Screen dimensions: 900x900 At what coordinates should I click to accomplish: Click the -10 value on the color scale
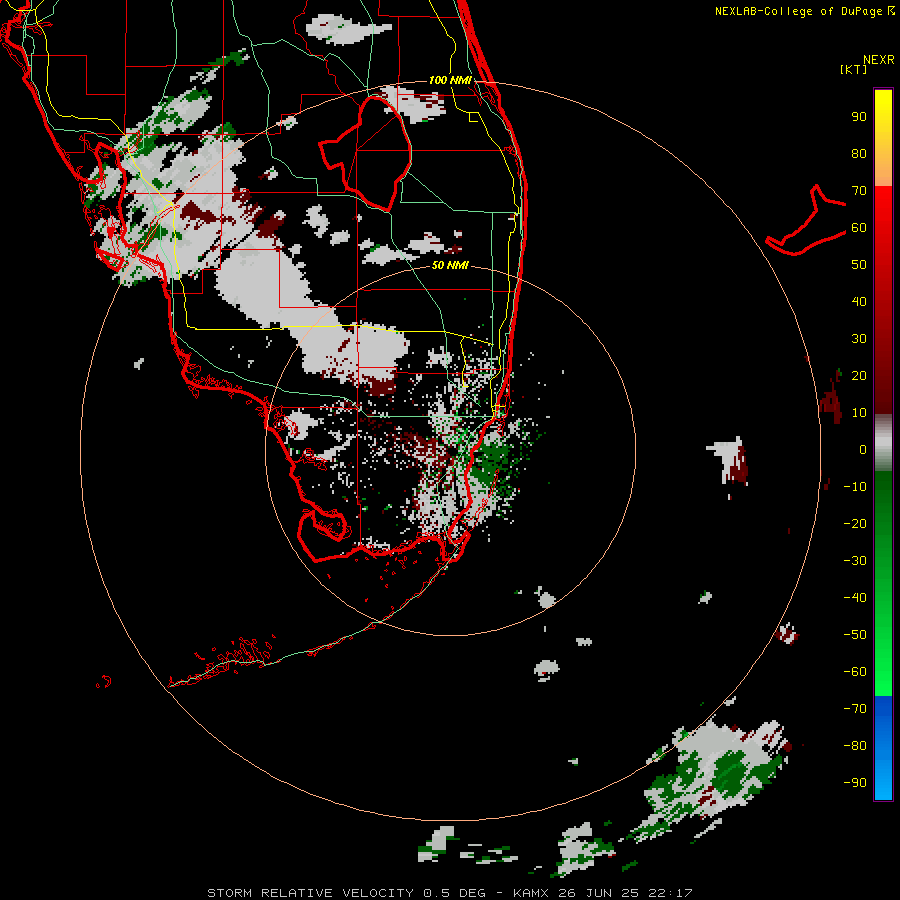pos(855,487)
